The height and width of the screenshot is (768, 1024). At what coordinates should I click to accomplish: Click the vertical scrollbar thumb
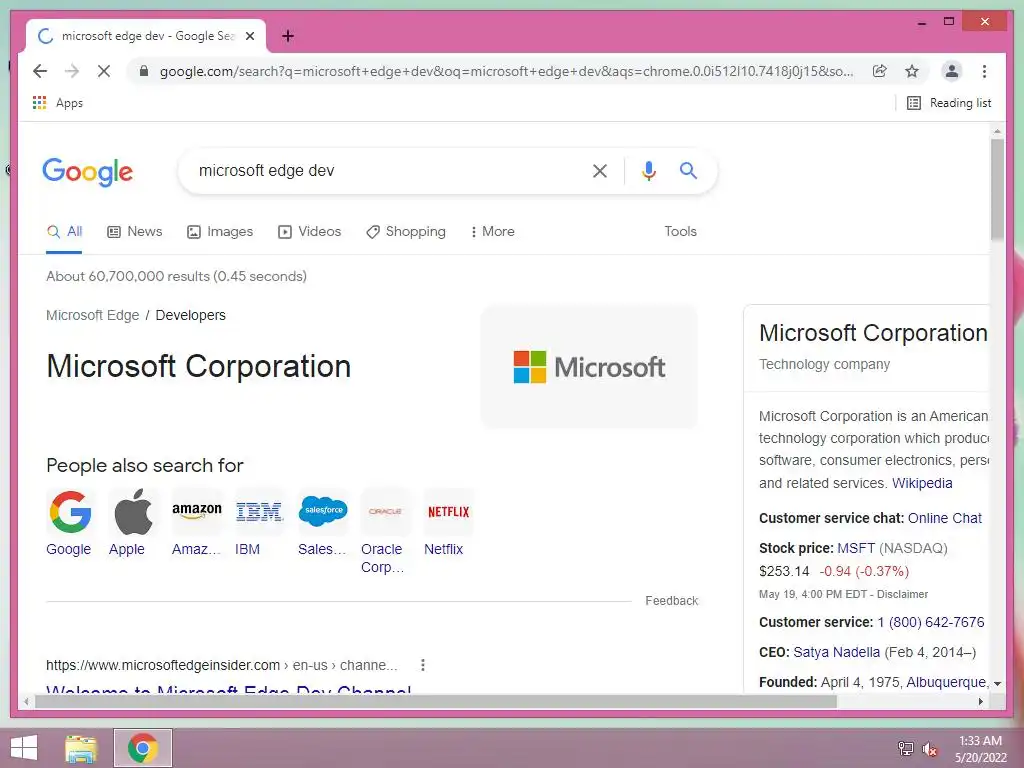tap(997, 189)
